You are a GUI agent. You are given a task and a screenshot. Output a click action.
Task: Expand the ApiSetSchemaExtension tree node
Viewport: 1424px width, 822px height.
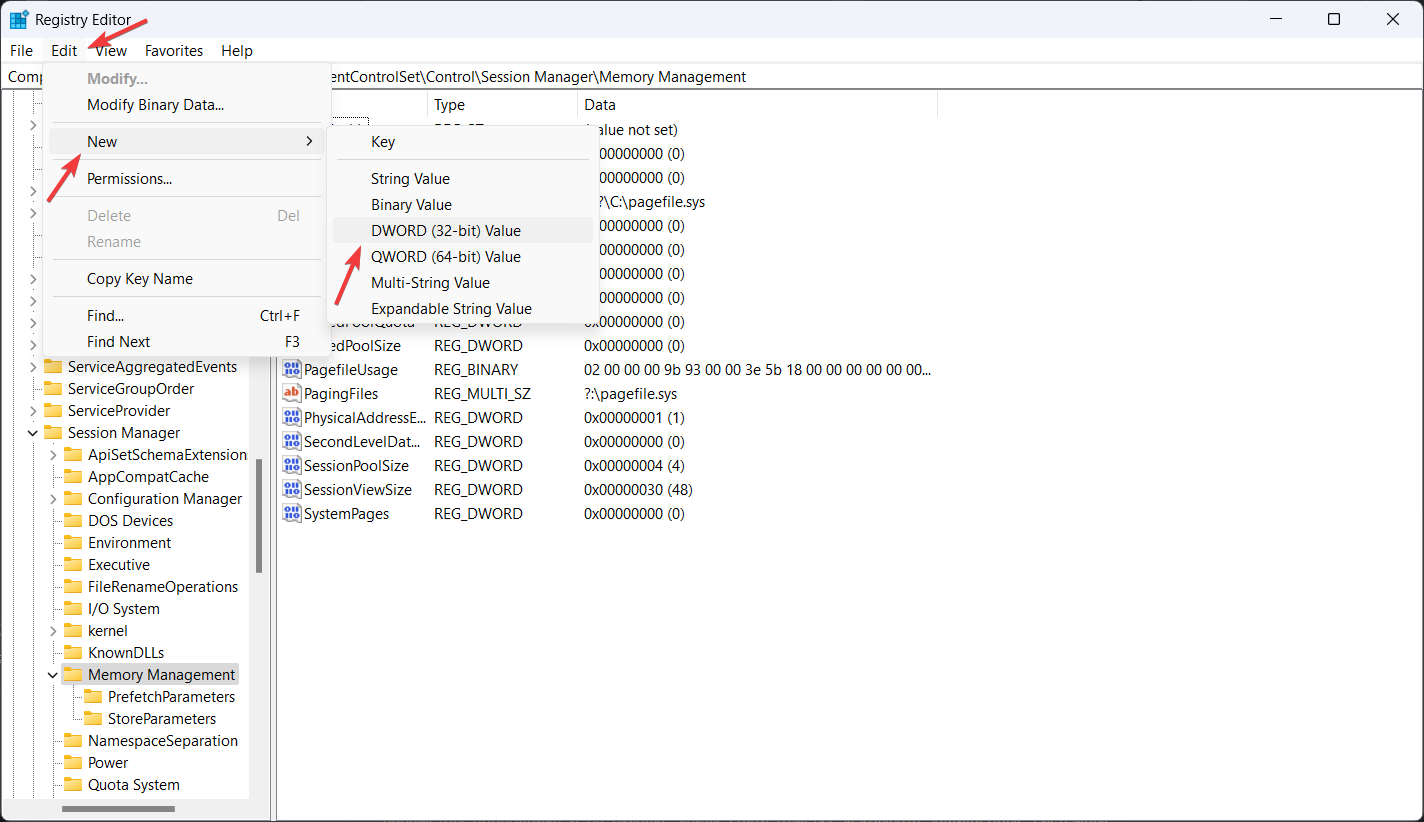[52, 455]
